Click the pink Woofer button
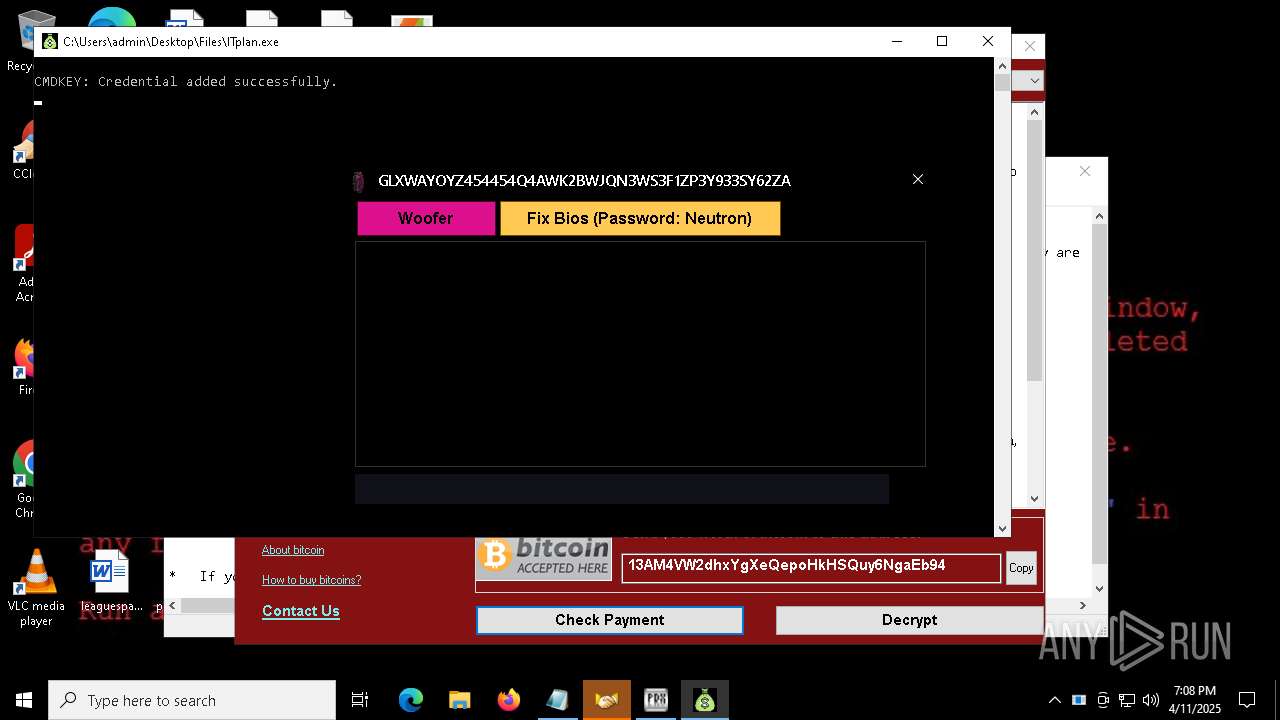 coord(426,218)
